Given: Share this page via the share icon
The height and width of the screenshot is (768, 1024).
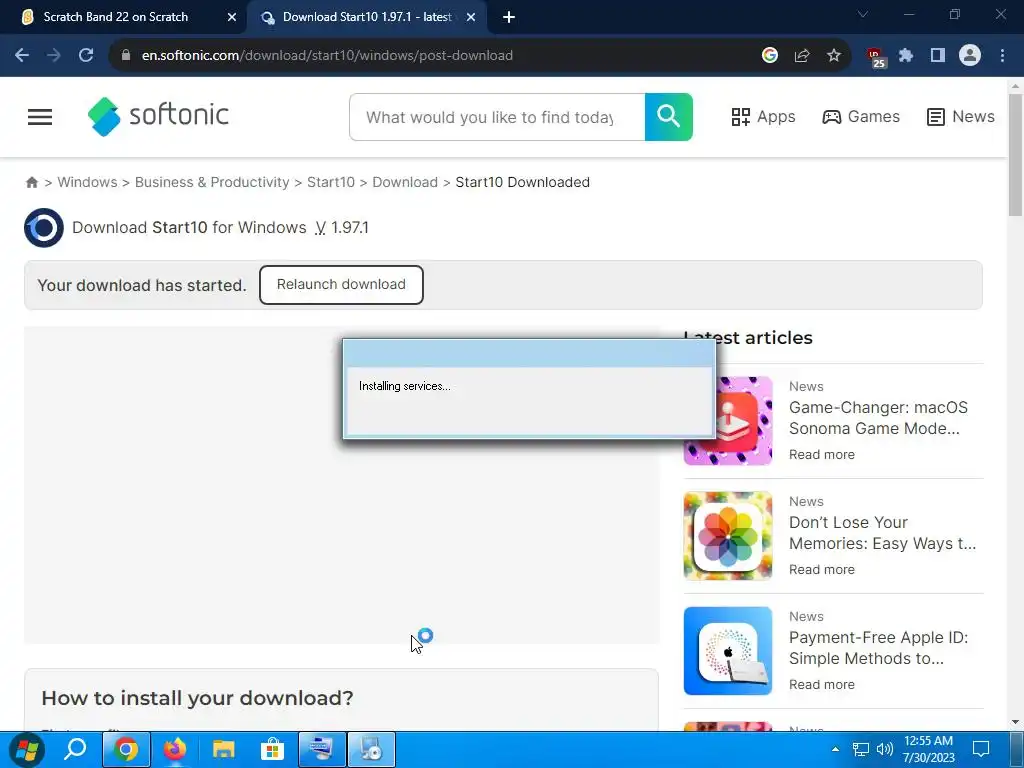Looking at the screenshot, I should click(x=802, y=56).
